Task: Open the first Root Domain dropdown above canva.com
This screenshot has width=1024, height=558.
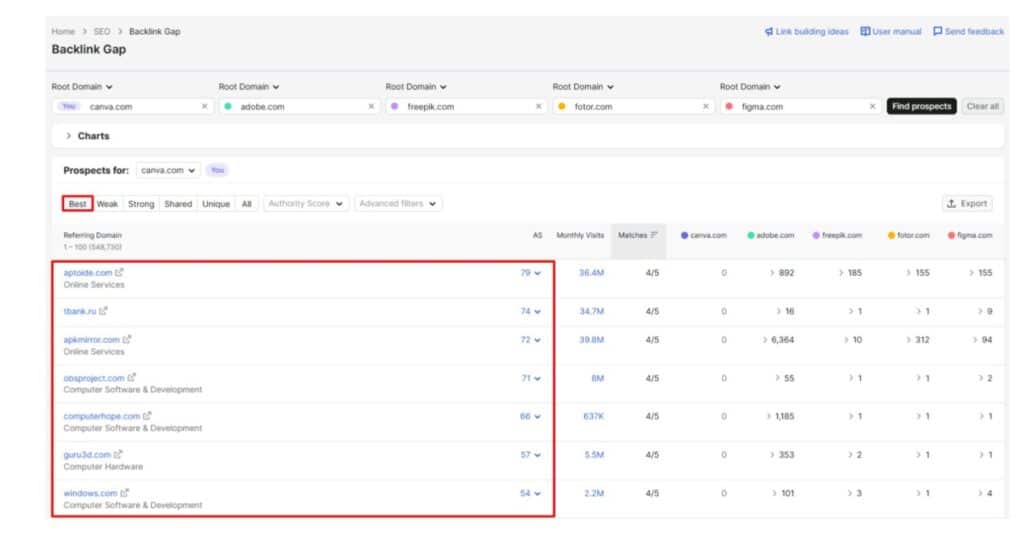Action: [x=82, y=87]
